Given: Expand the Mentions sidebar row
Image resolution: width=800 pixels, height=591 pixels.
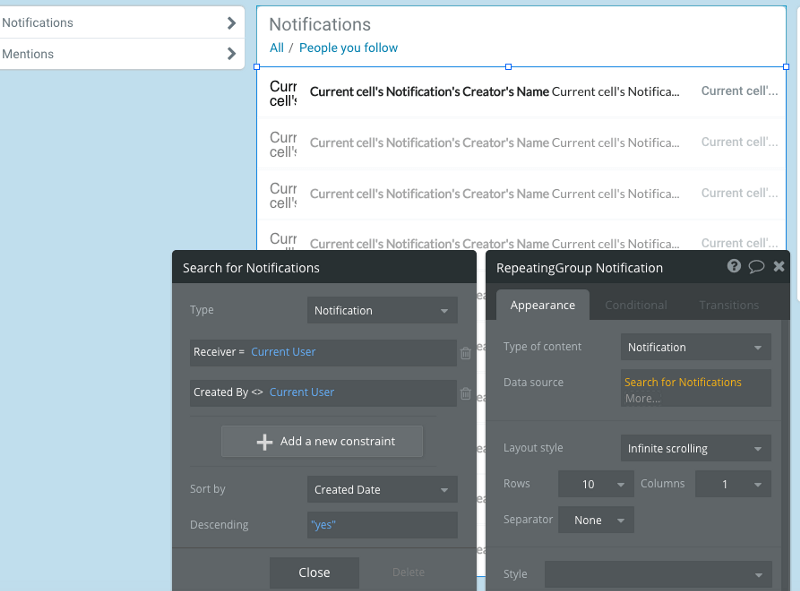Looking at the screenshot, I should [x=232, y=53].
